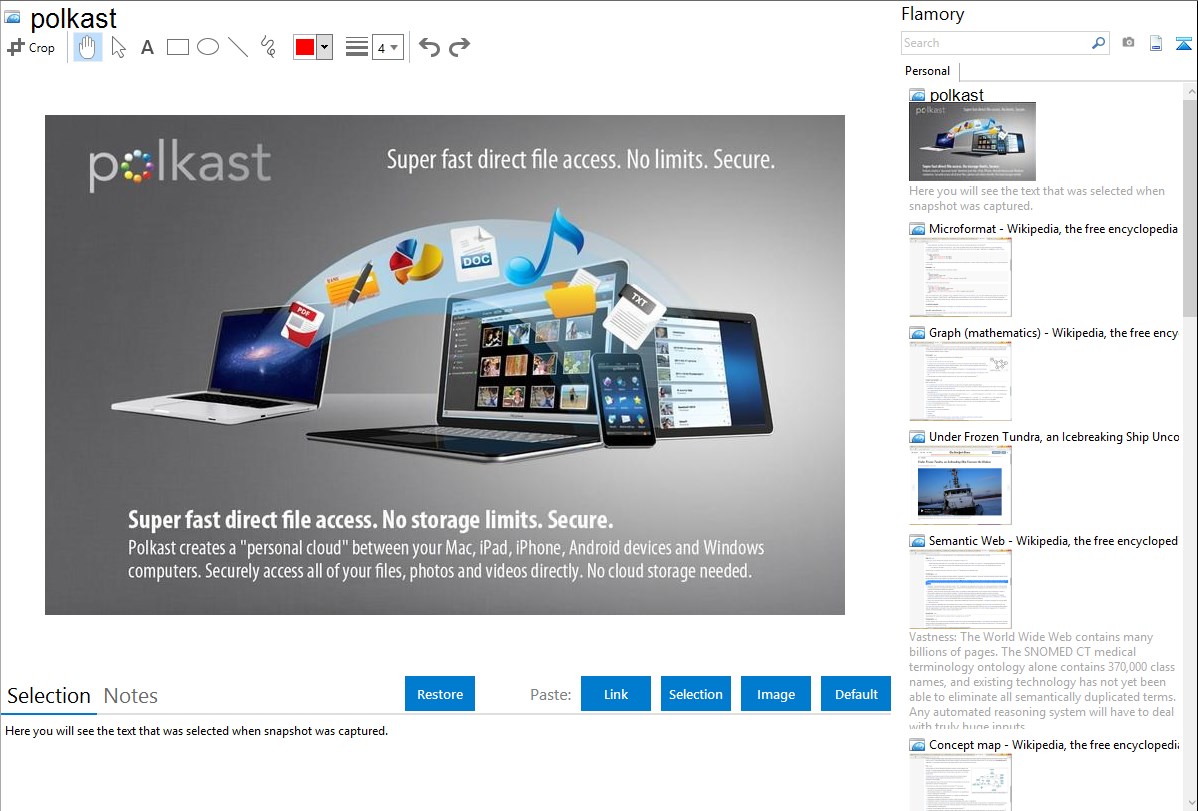Screen dimensions: 1198x811
Task: Pick the rectangle shape tool
Action: pyautogui.click(x=177, y=47)
